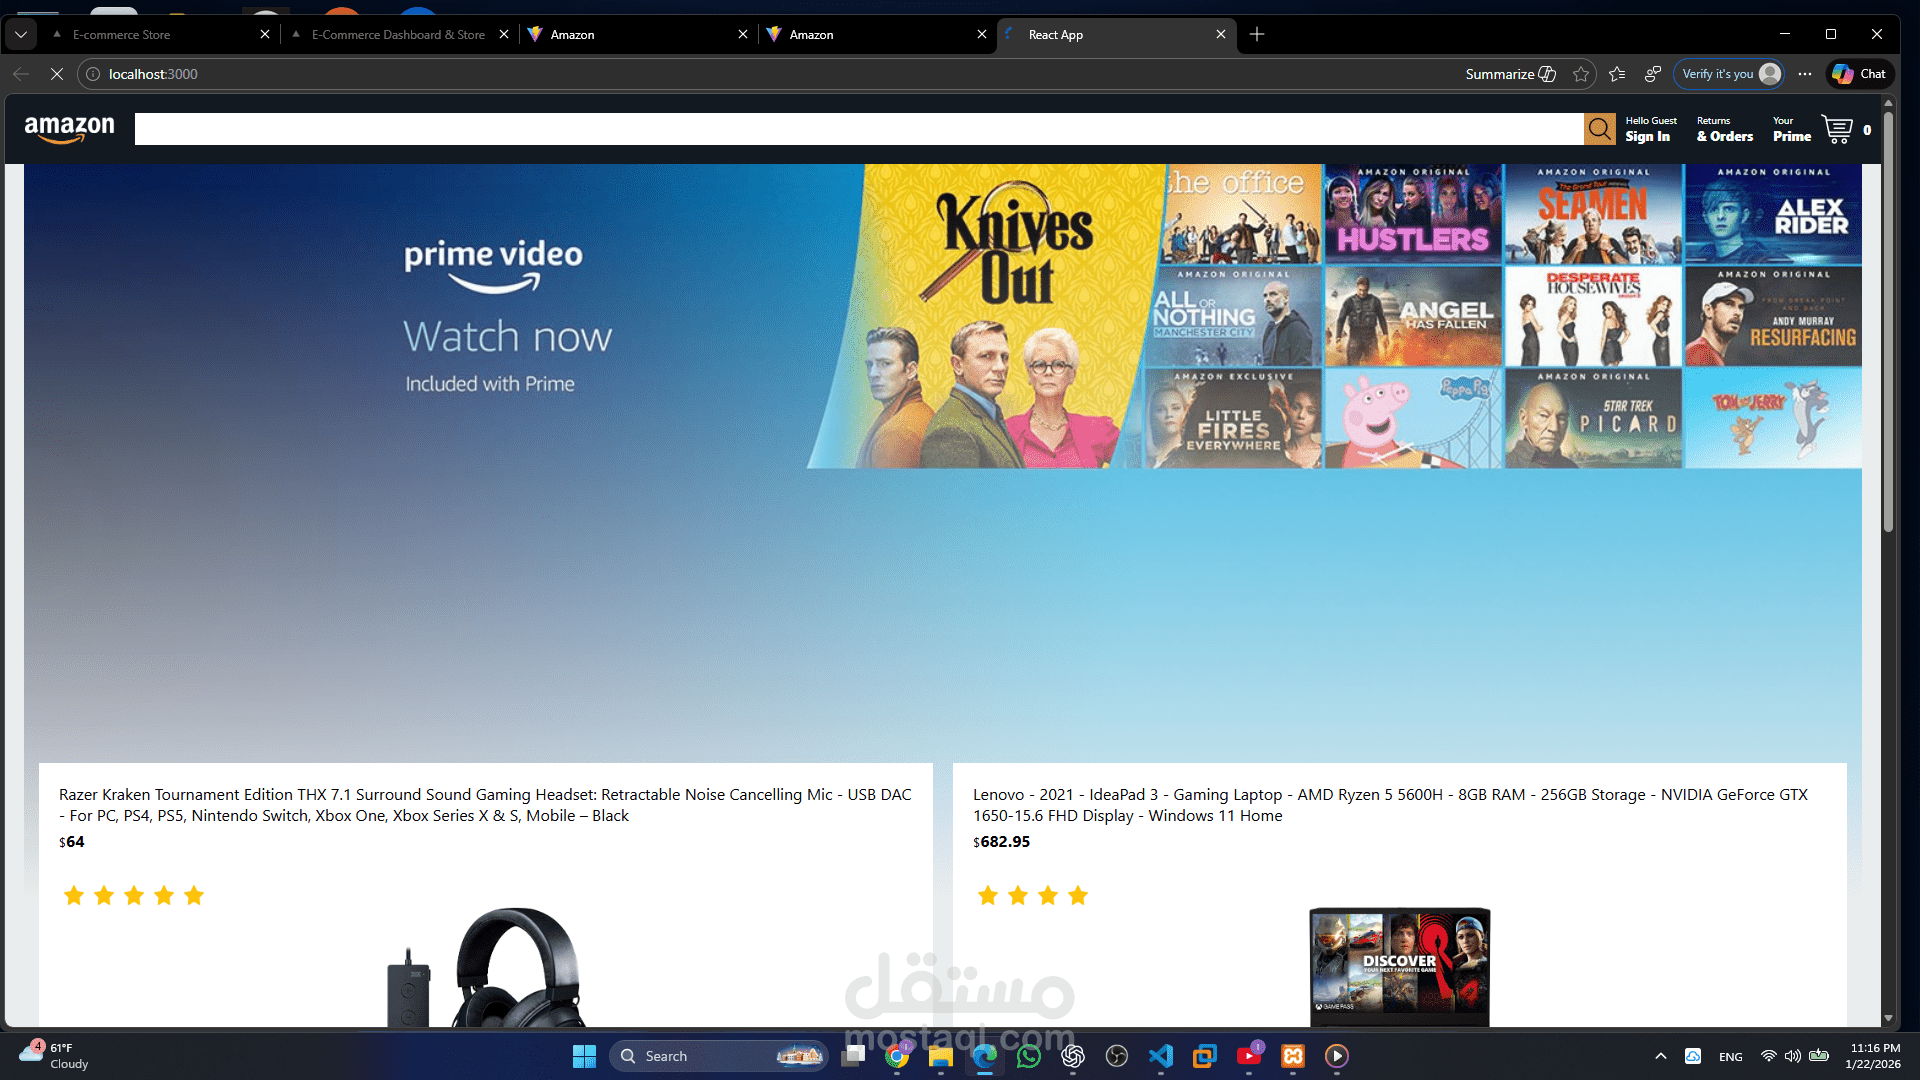Open WhatsApp from the taskbar
The height and width of the screenshot is (1080, 1920).
click(1029, 1056)
